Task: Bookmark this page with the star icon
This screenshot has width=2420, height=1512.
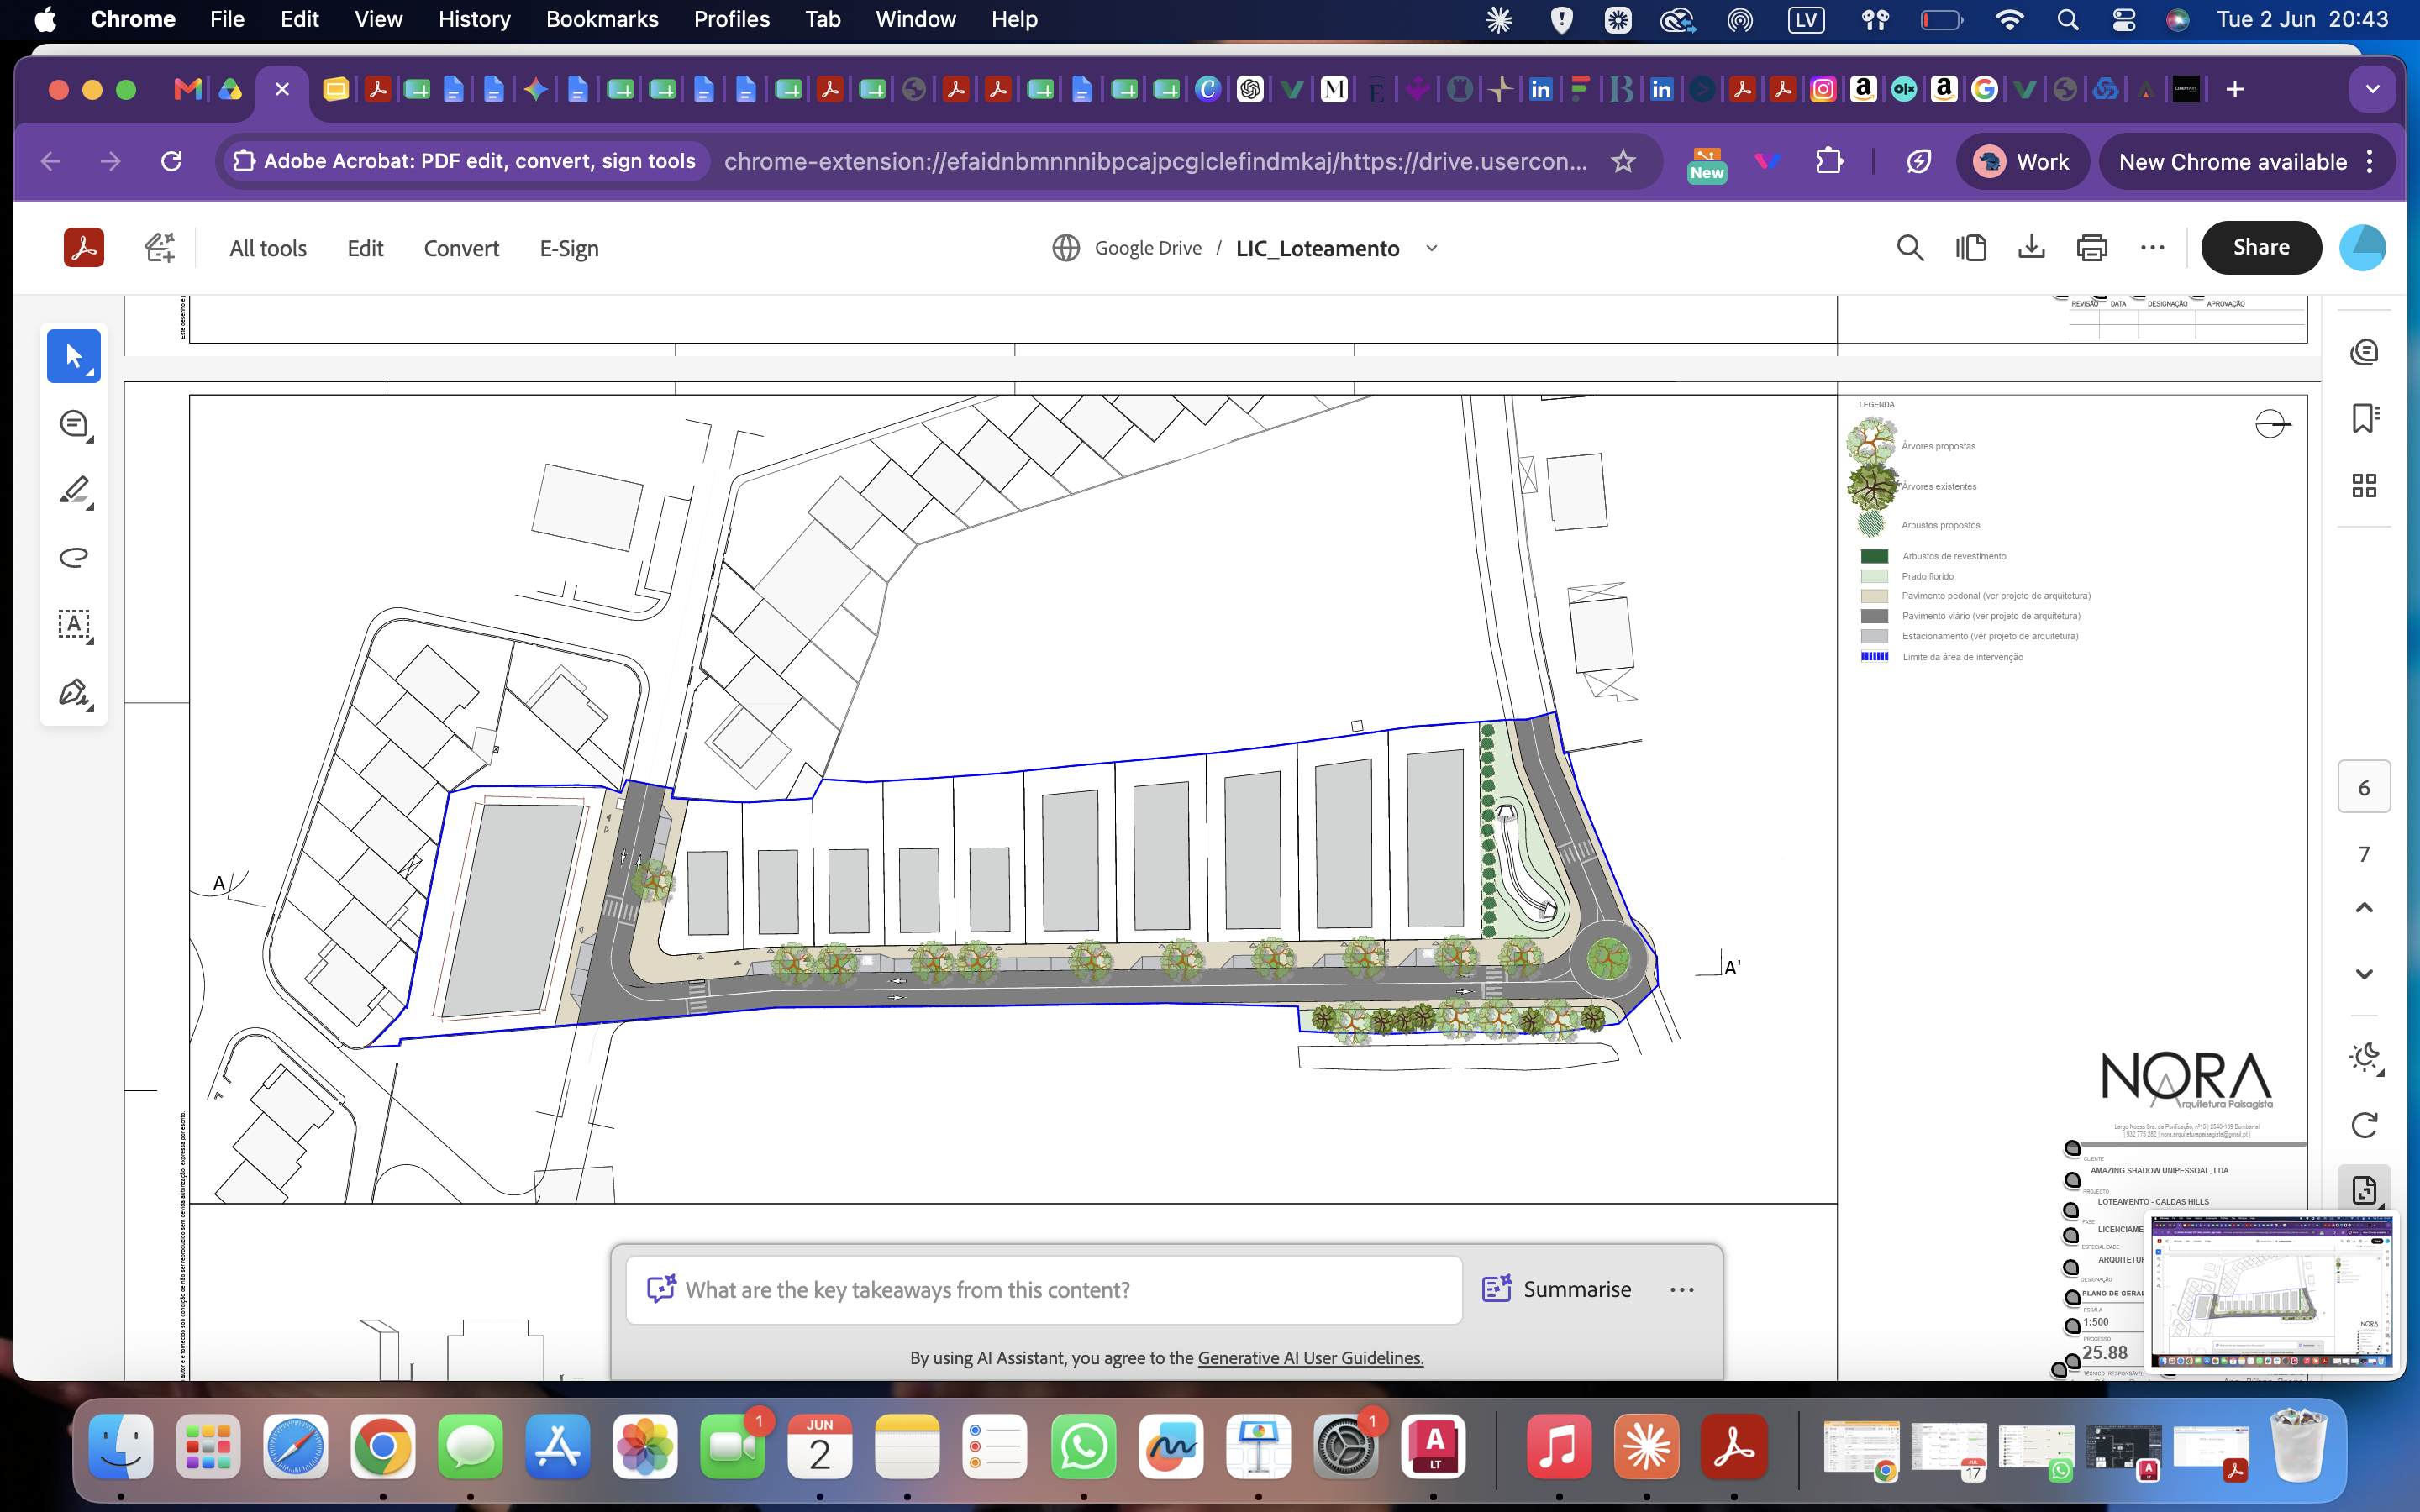Action: 1623,161
